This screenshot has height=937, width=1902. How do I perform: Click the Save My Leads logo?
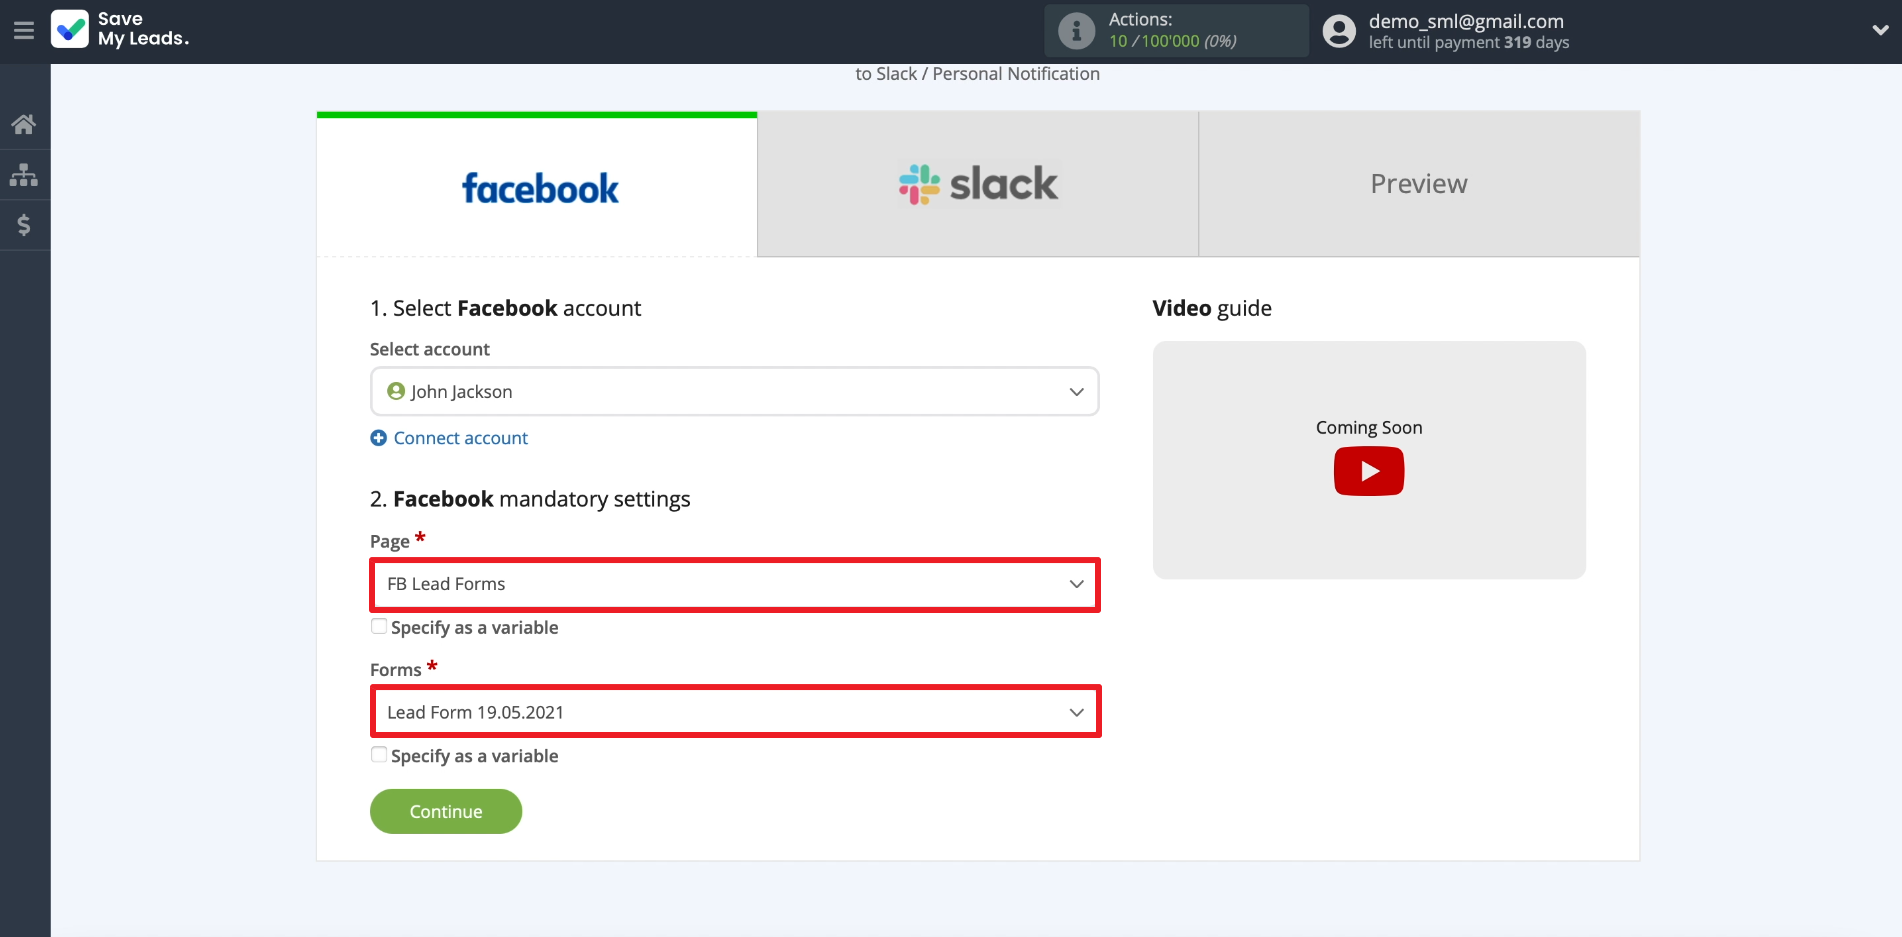(120, 29)
